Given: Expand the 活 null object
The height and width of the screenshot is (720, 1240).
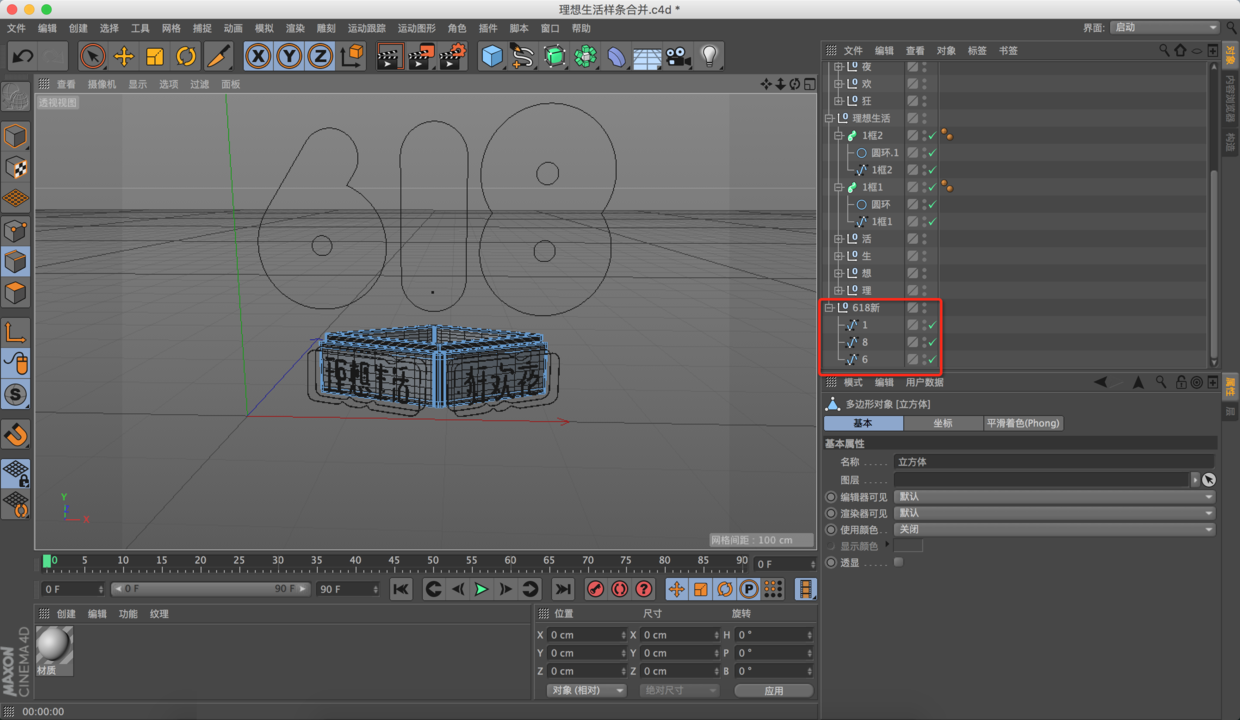Looking at the screenshot, I should click(x=839, y=239).
